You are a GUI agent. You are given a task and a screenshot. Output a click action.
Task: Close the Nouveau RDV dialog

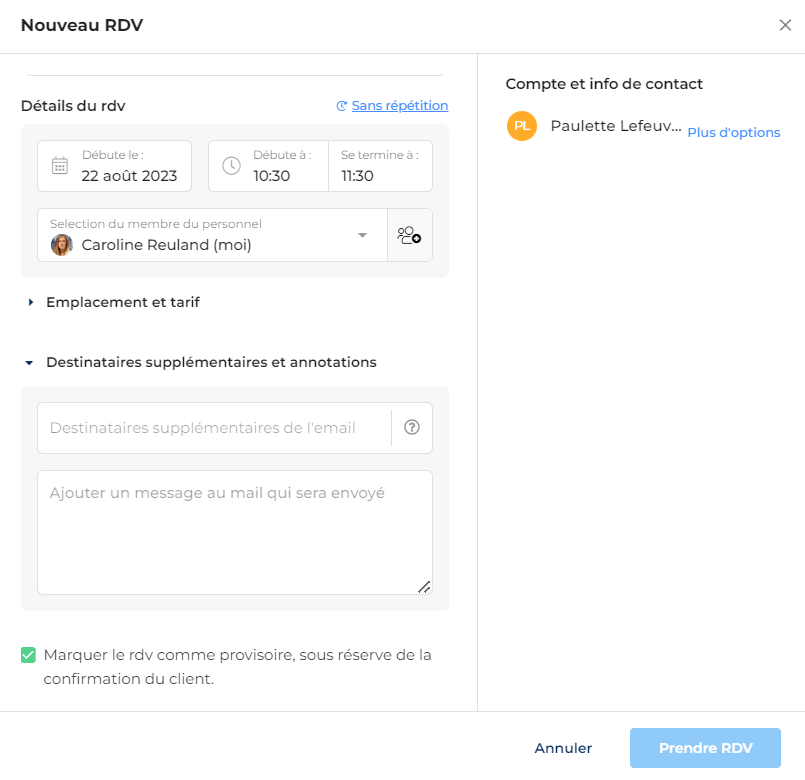point(785,25)
